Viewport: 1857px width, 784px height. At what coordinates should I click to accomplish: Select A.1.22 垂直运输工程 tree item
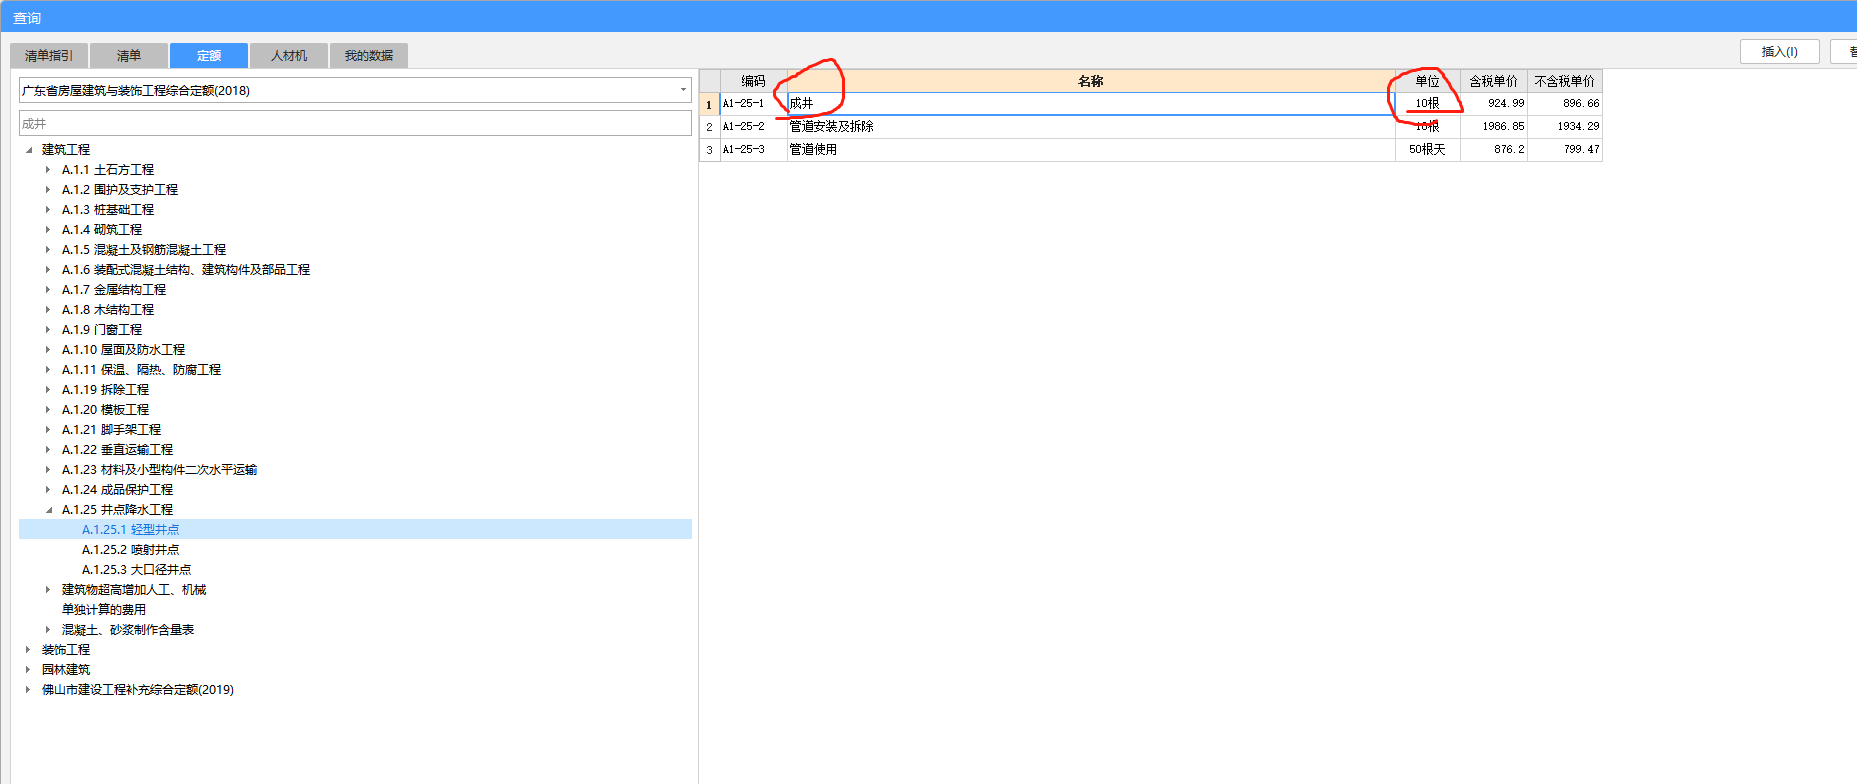point(117,450)
